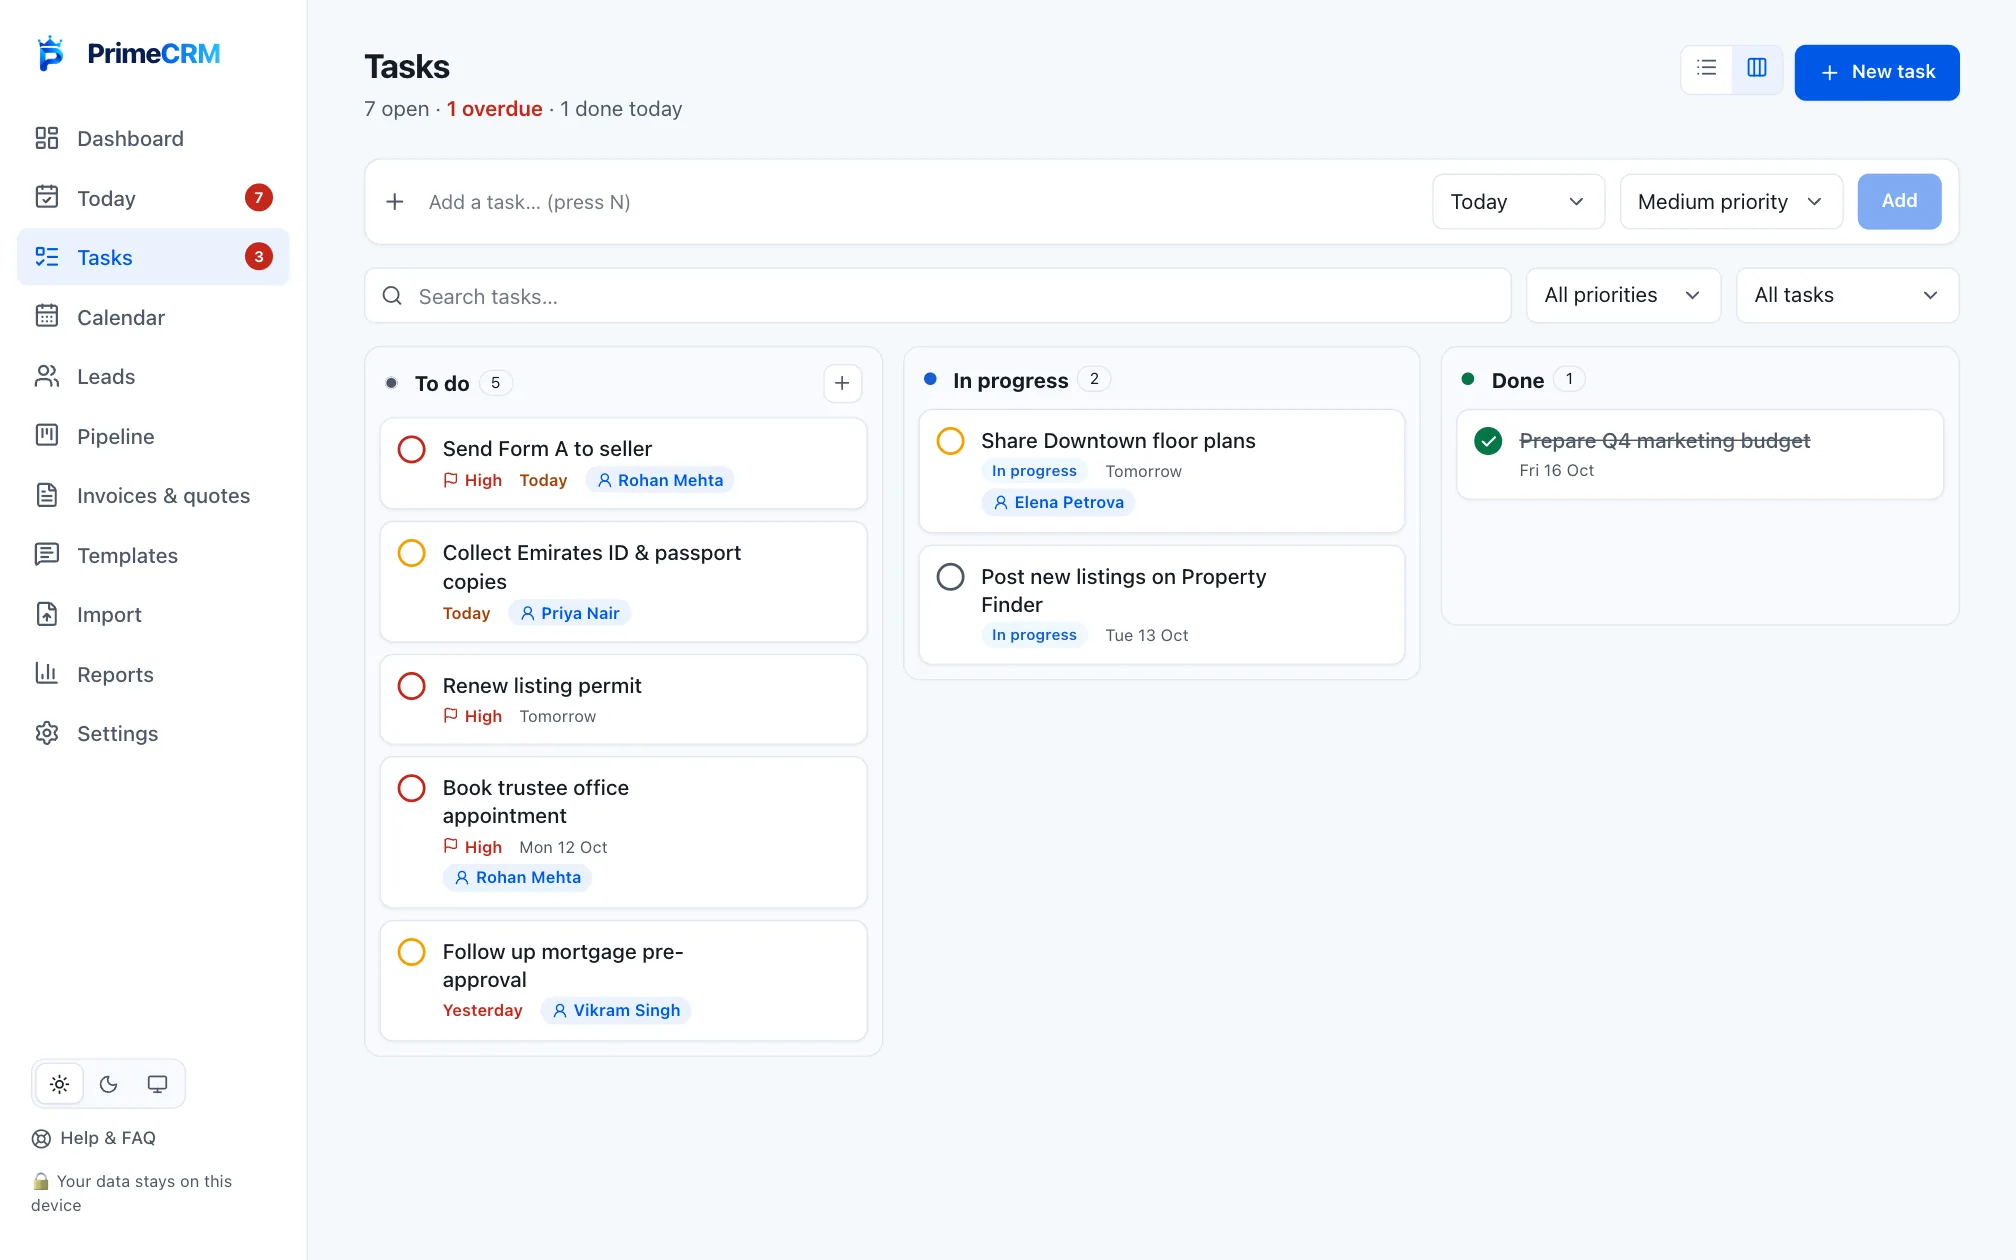Click plus icon in To do column header
Screen dimensions: 2016x1260
click(x=842, y=383)
